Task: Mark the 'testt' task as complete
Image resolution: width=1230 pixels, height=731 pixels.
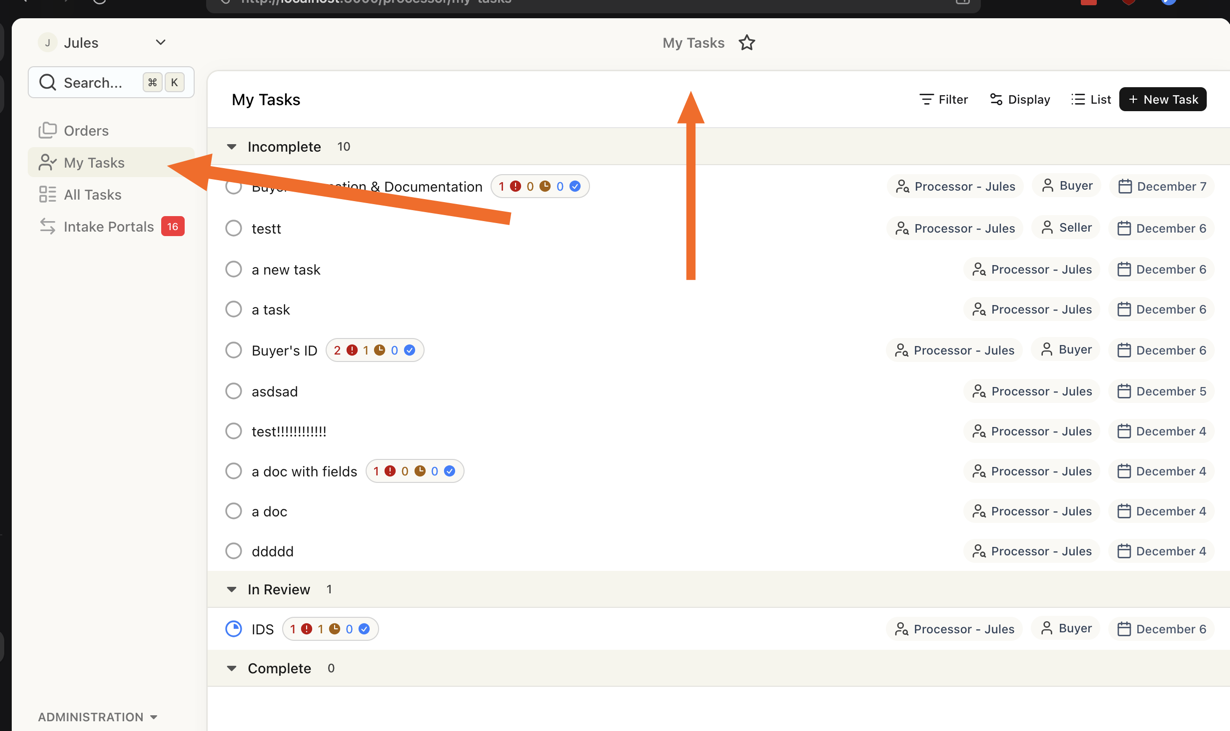Action: [234, 229]
